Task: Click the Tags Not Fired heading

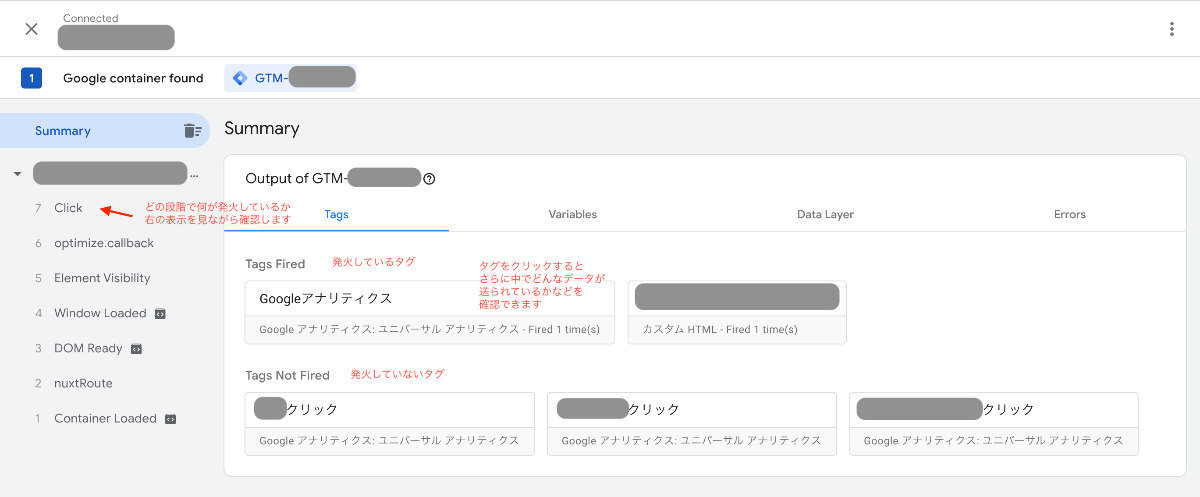Action: [287, 375]
